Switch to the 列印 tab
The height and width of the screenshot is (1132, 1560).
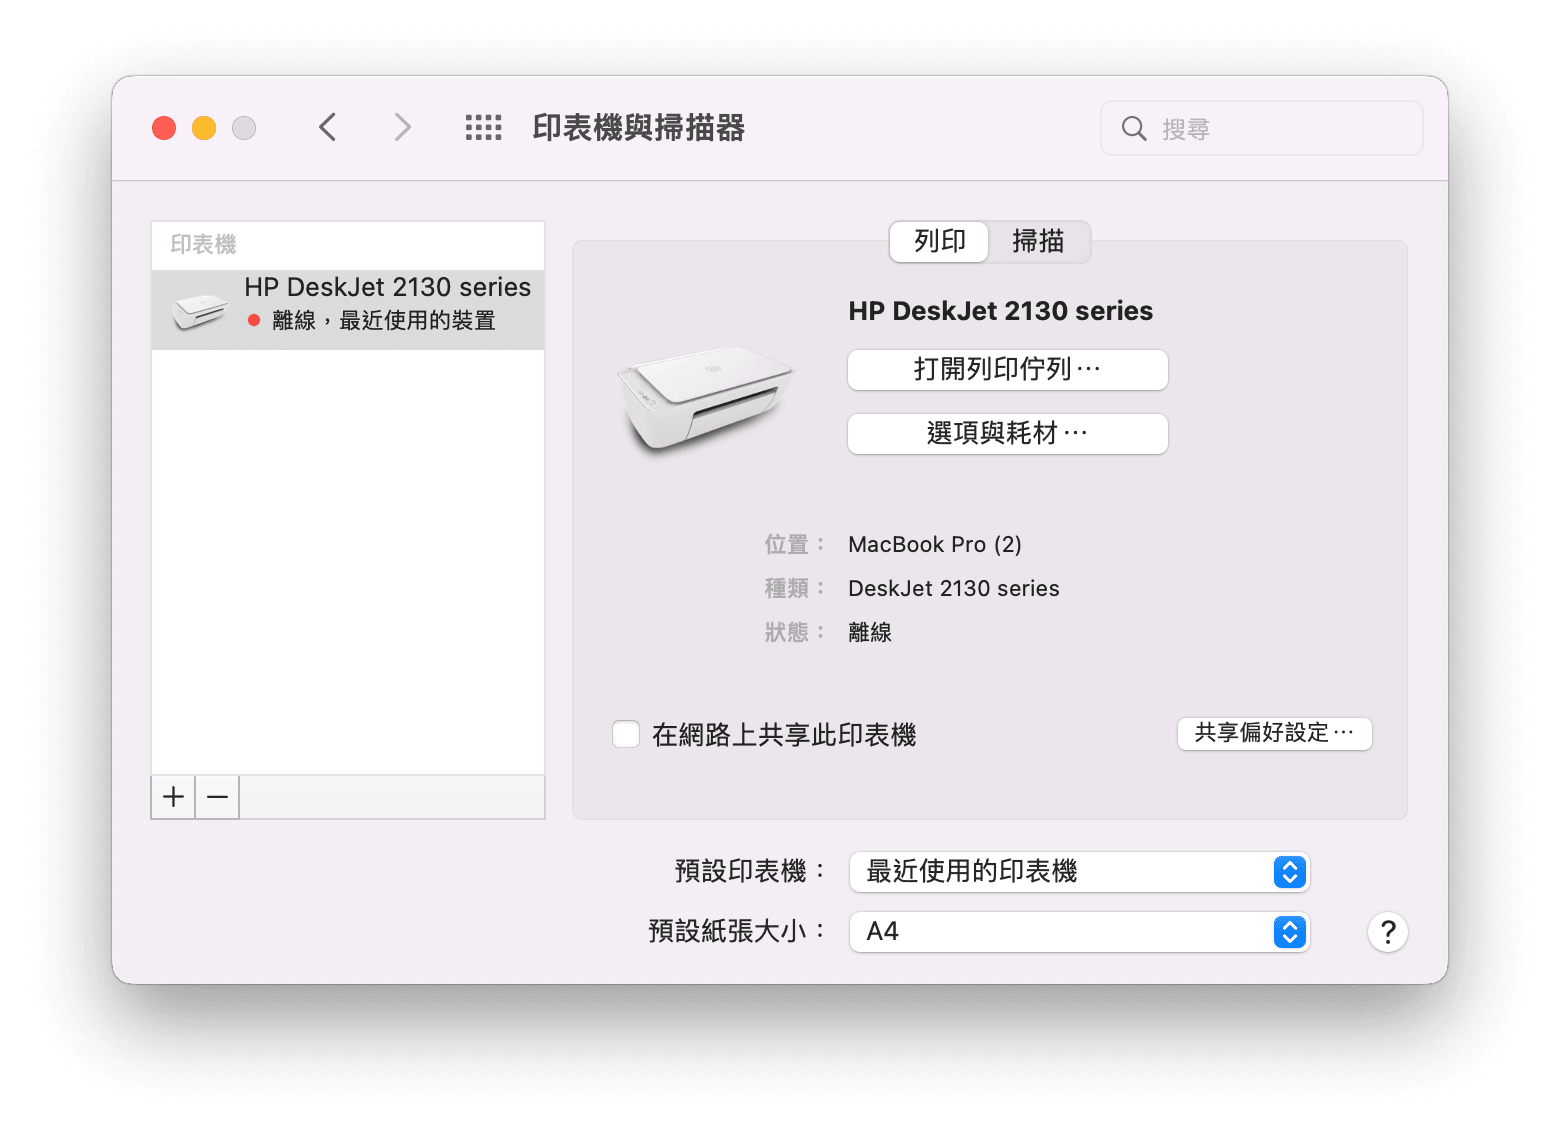click(939, 242)
